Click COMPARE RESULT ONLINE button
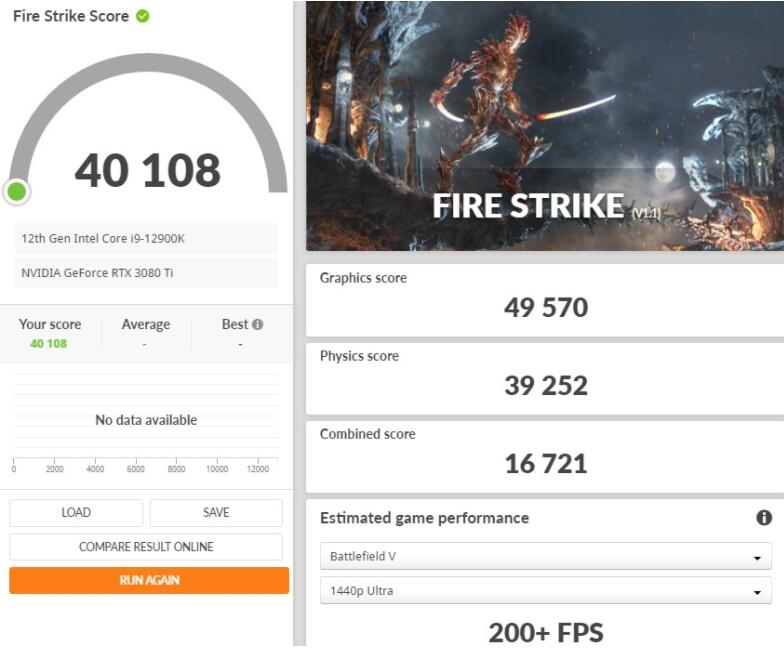 pyautogui.click(x=146, y=547)
